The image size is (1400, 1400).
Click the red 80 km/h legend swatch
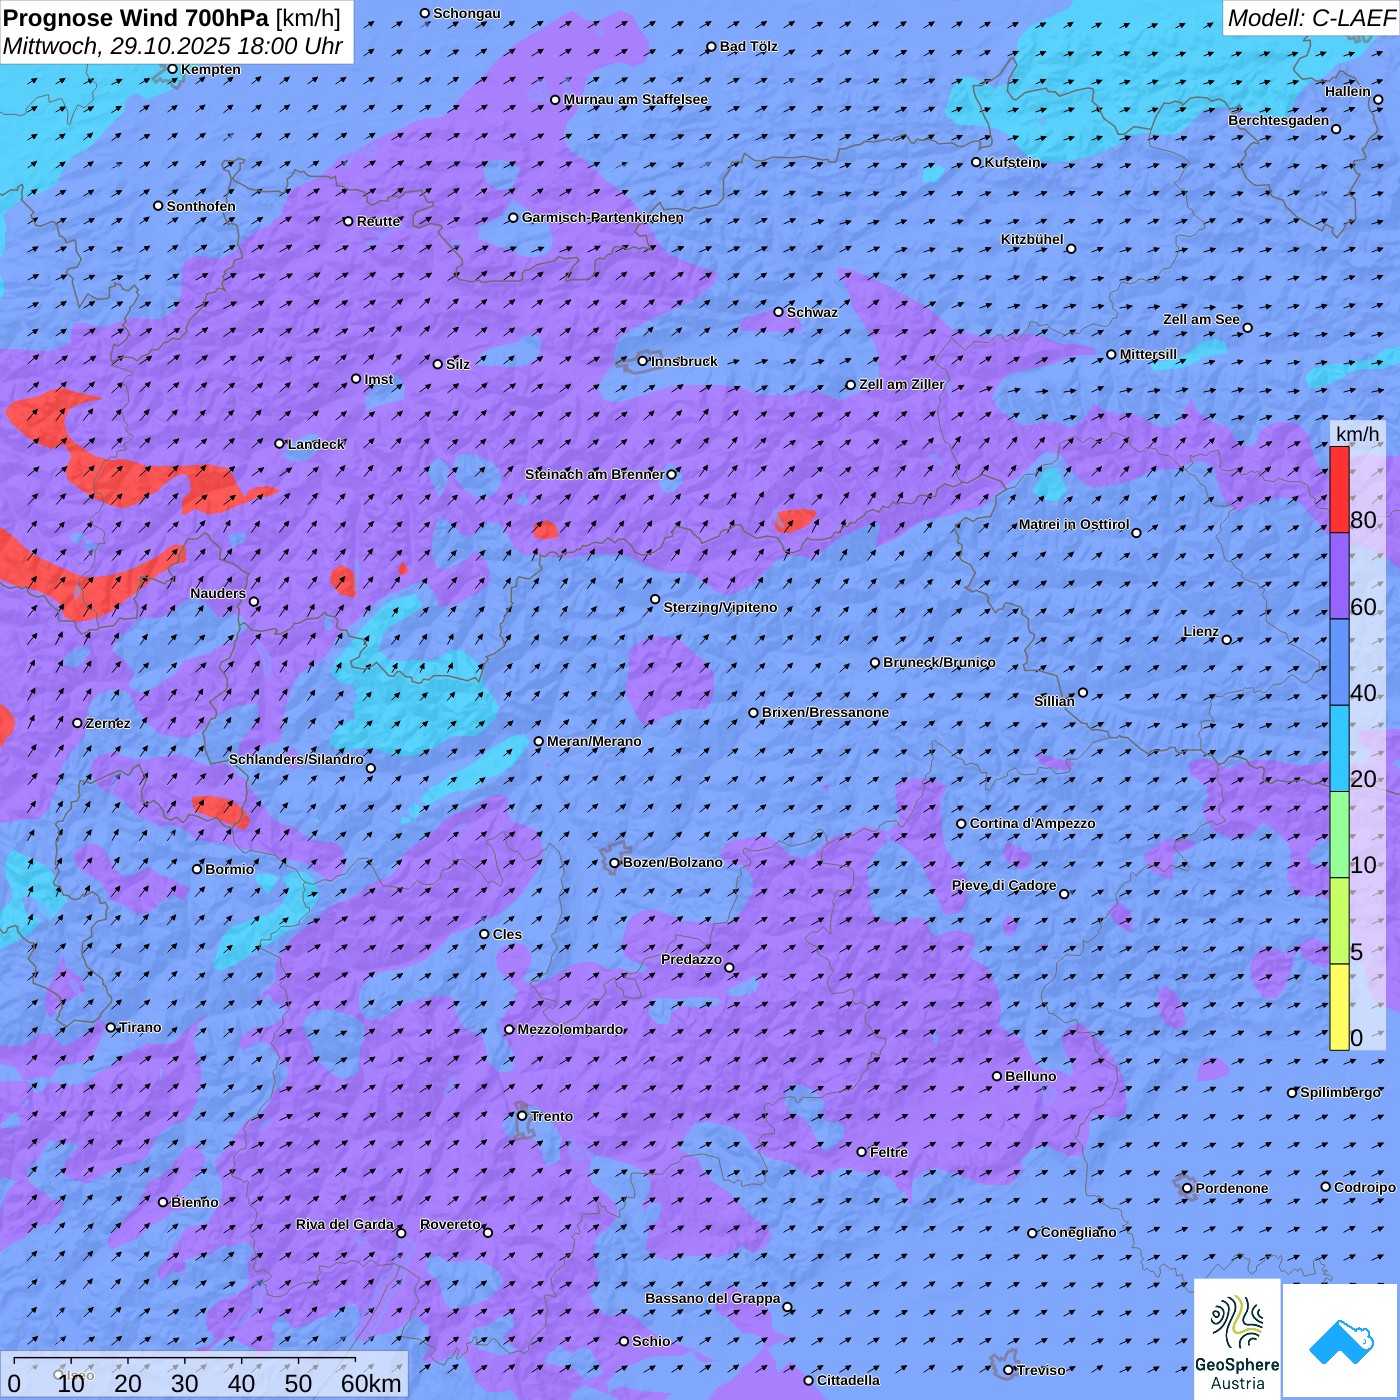tap(1339, 489)
